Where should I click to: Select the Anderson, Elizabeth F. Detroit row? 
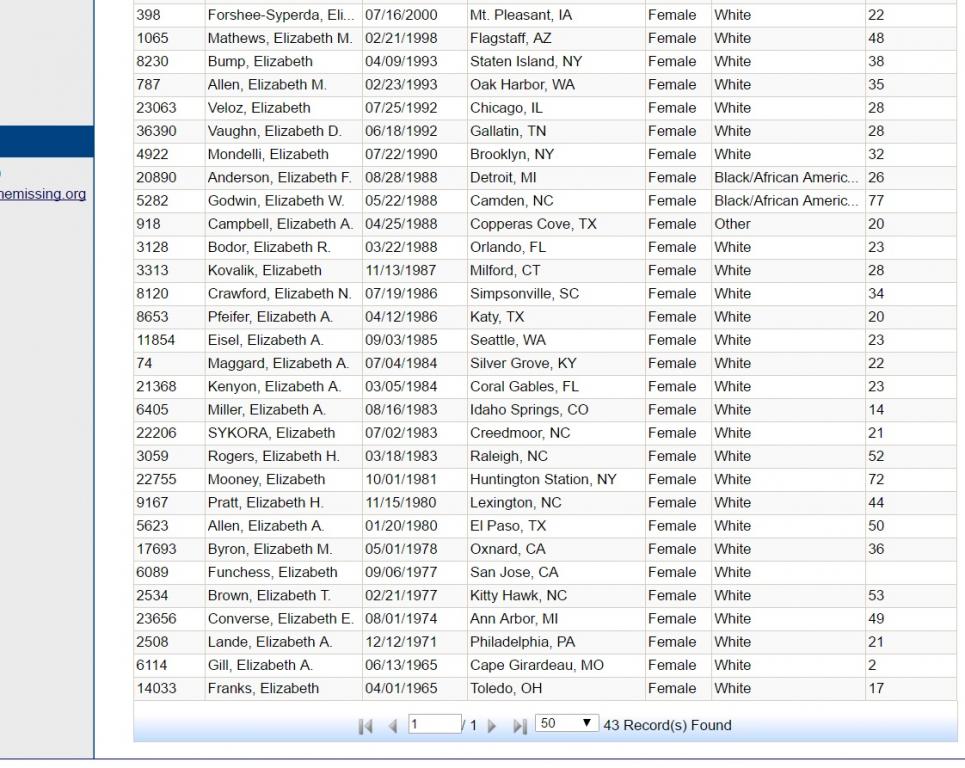pyautogui.click(x=280, y=178)
